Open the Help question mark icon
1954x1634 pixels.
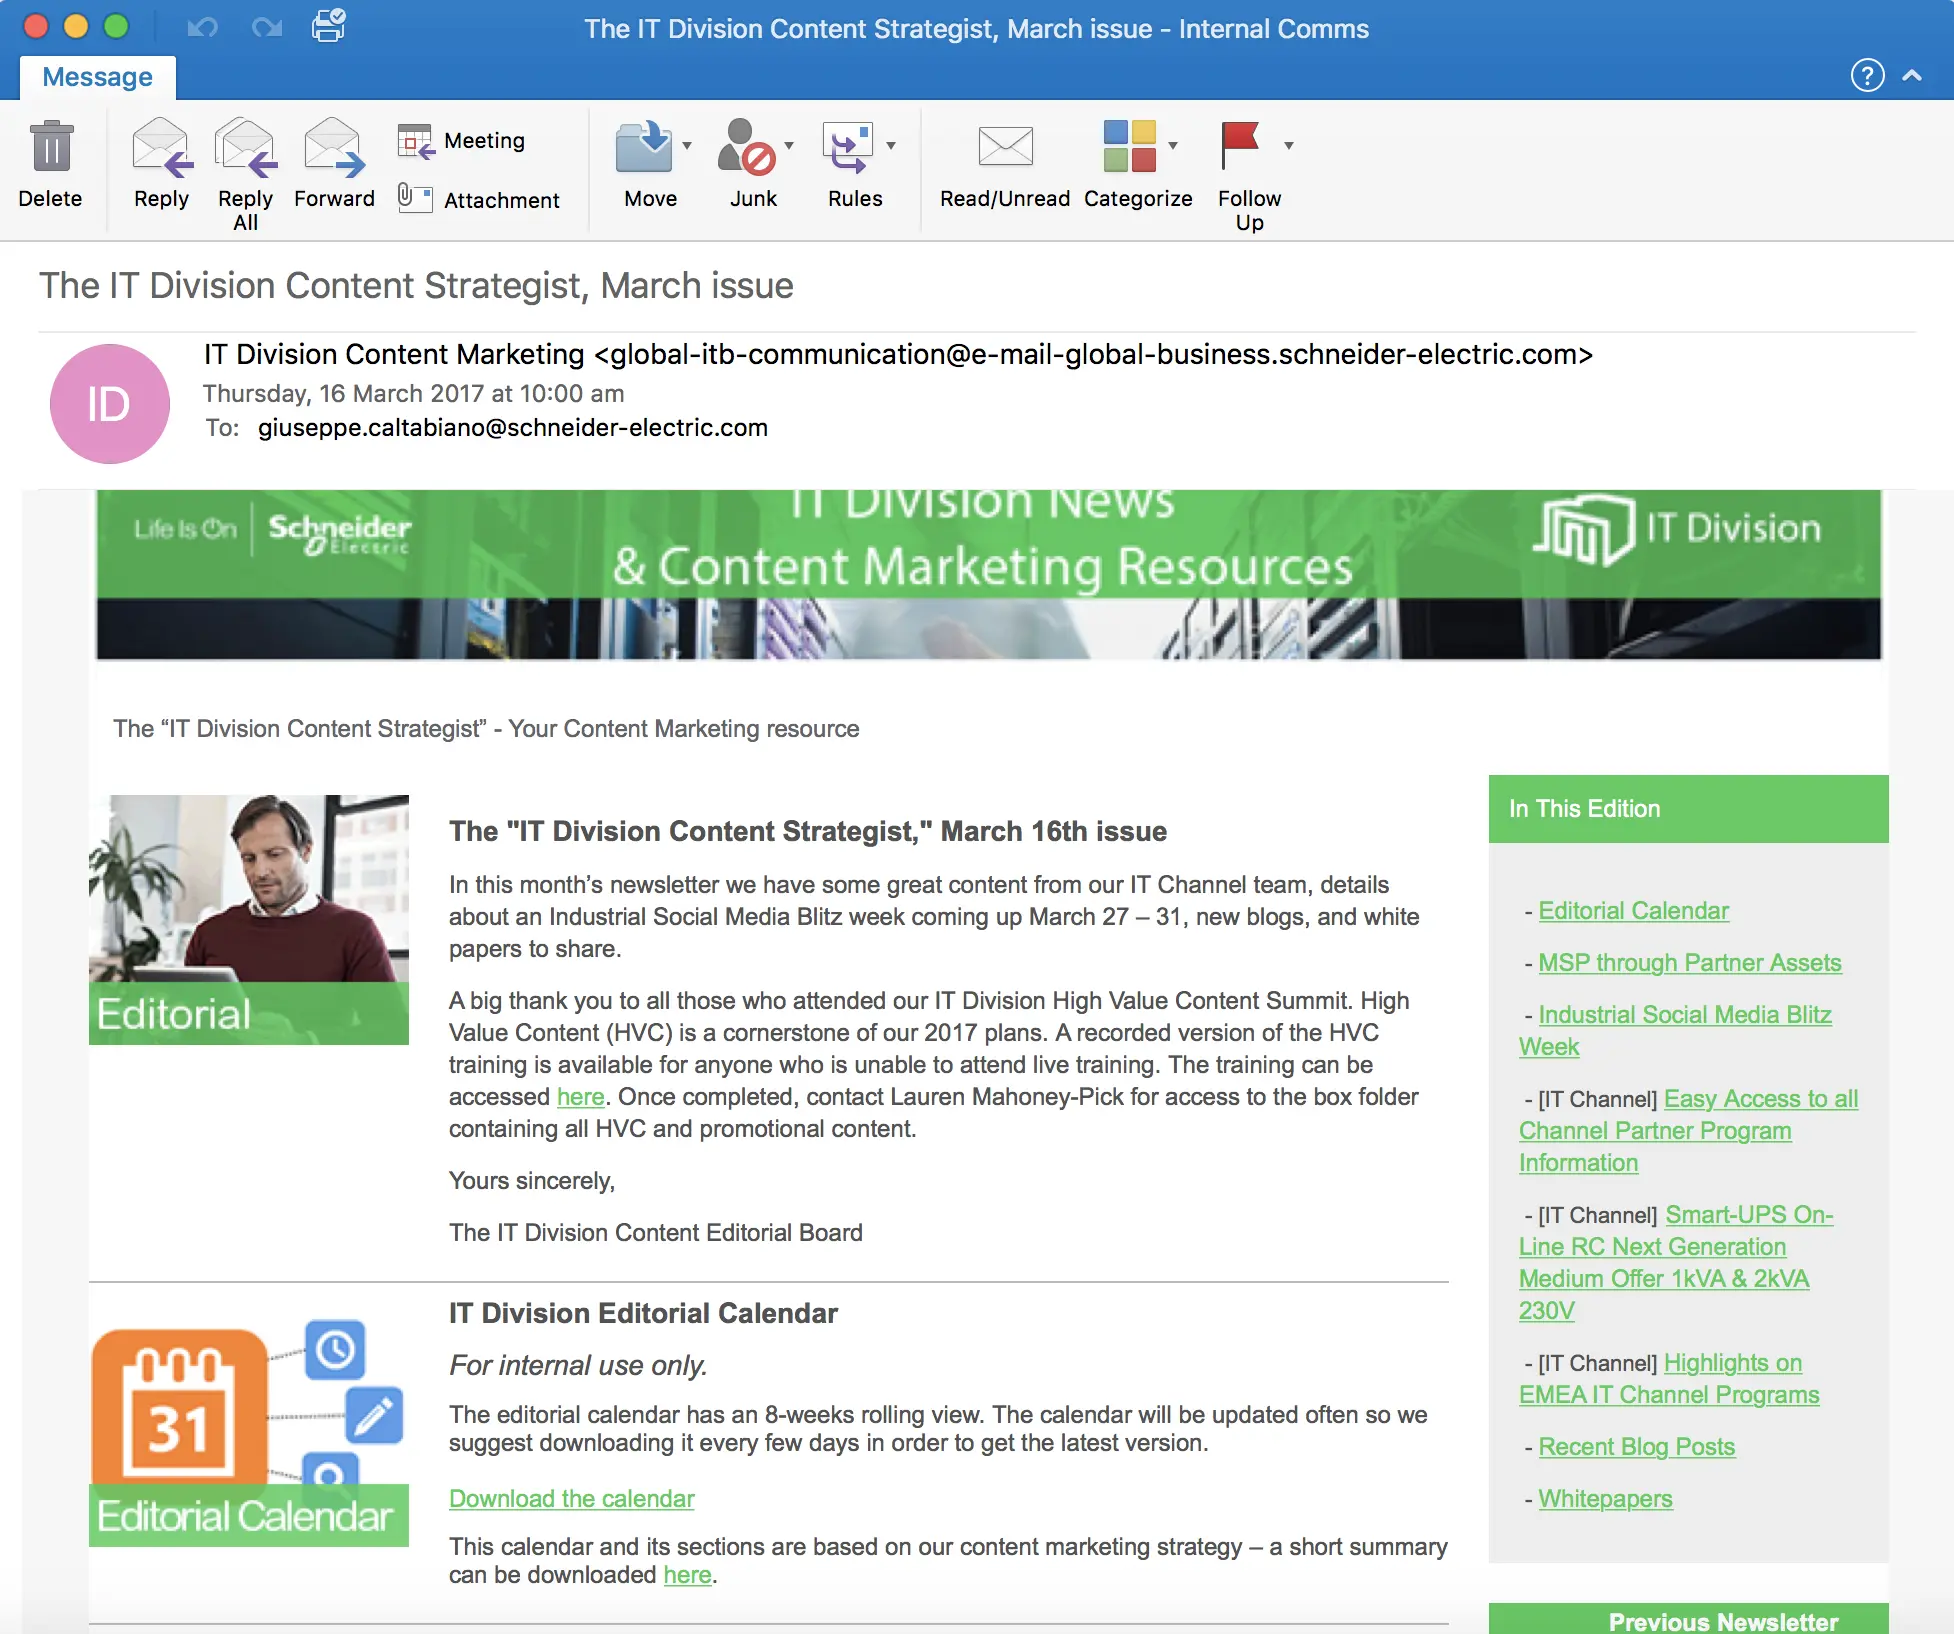pos(1867,75)
